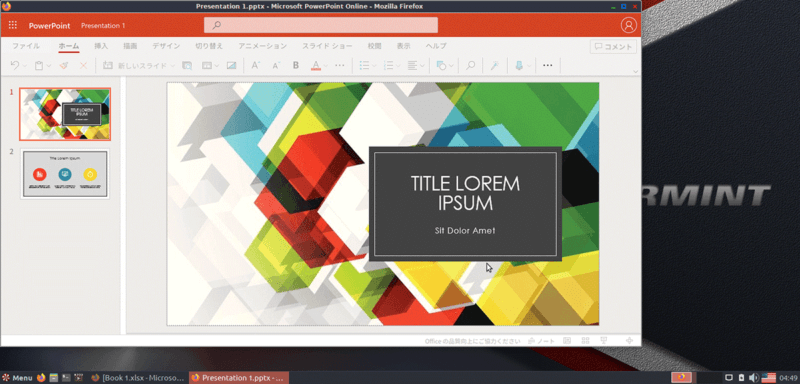Open the Find magnifier icon in ribbon
Screen dimensions: 800x384
click(x=471, y=66)
